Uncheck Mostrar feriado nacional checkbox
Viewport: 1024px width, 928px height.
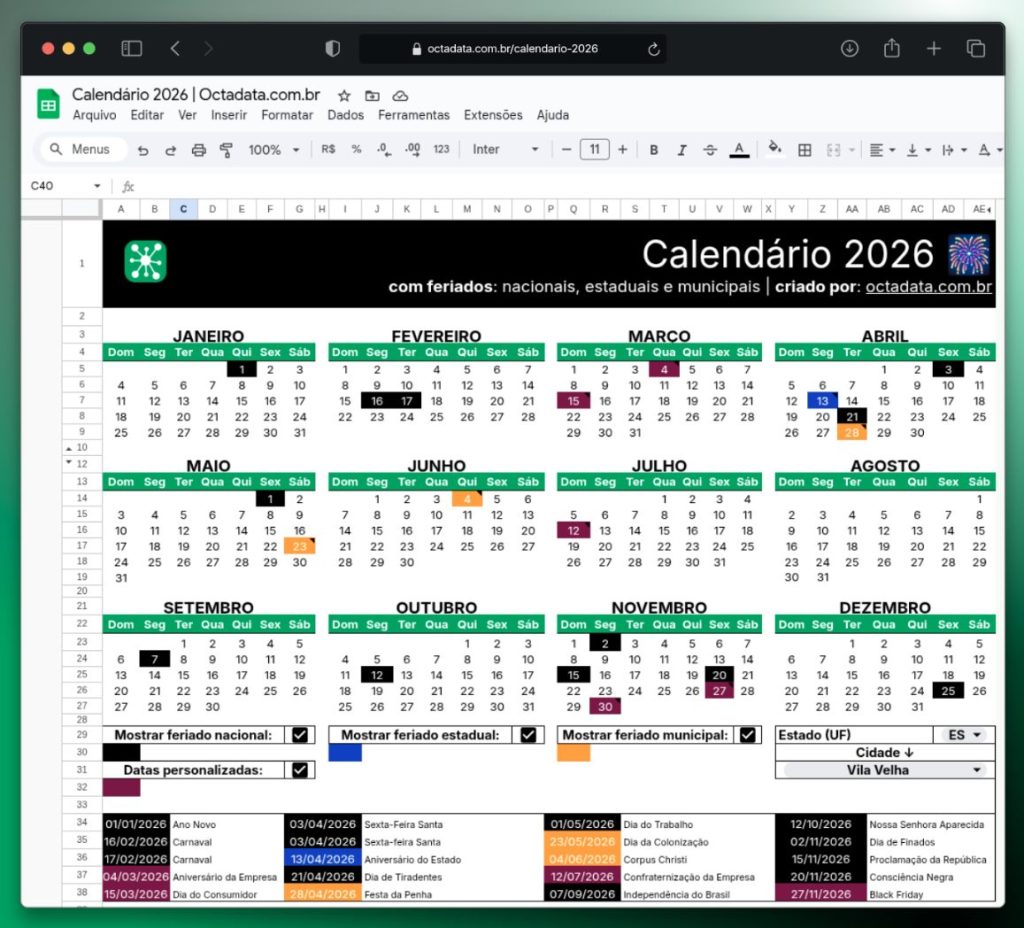pyautogui.click(x=300, y=734)
